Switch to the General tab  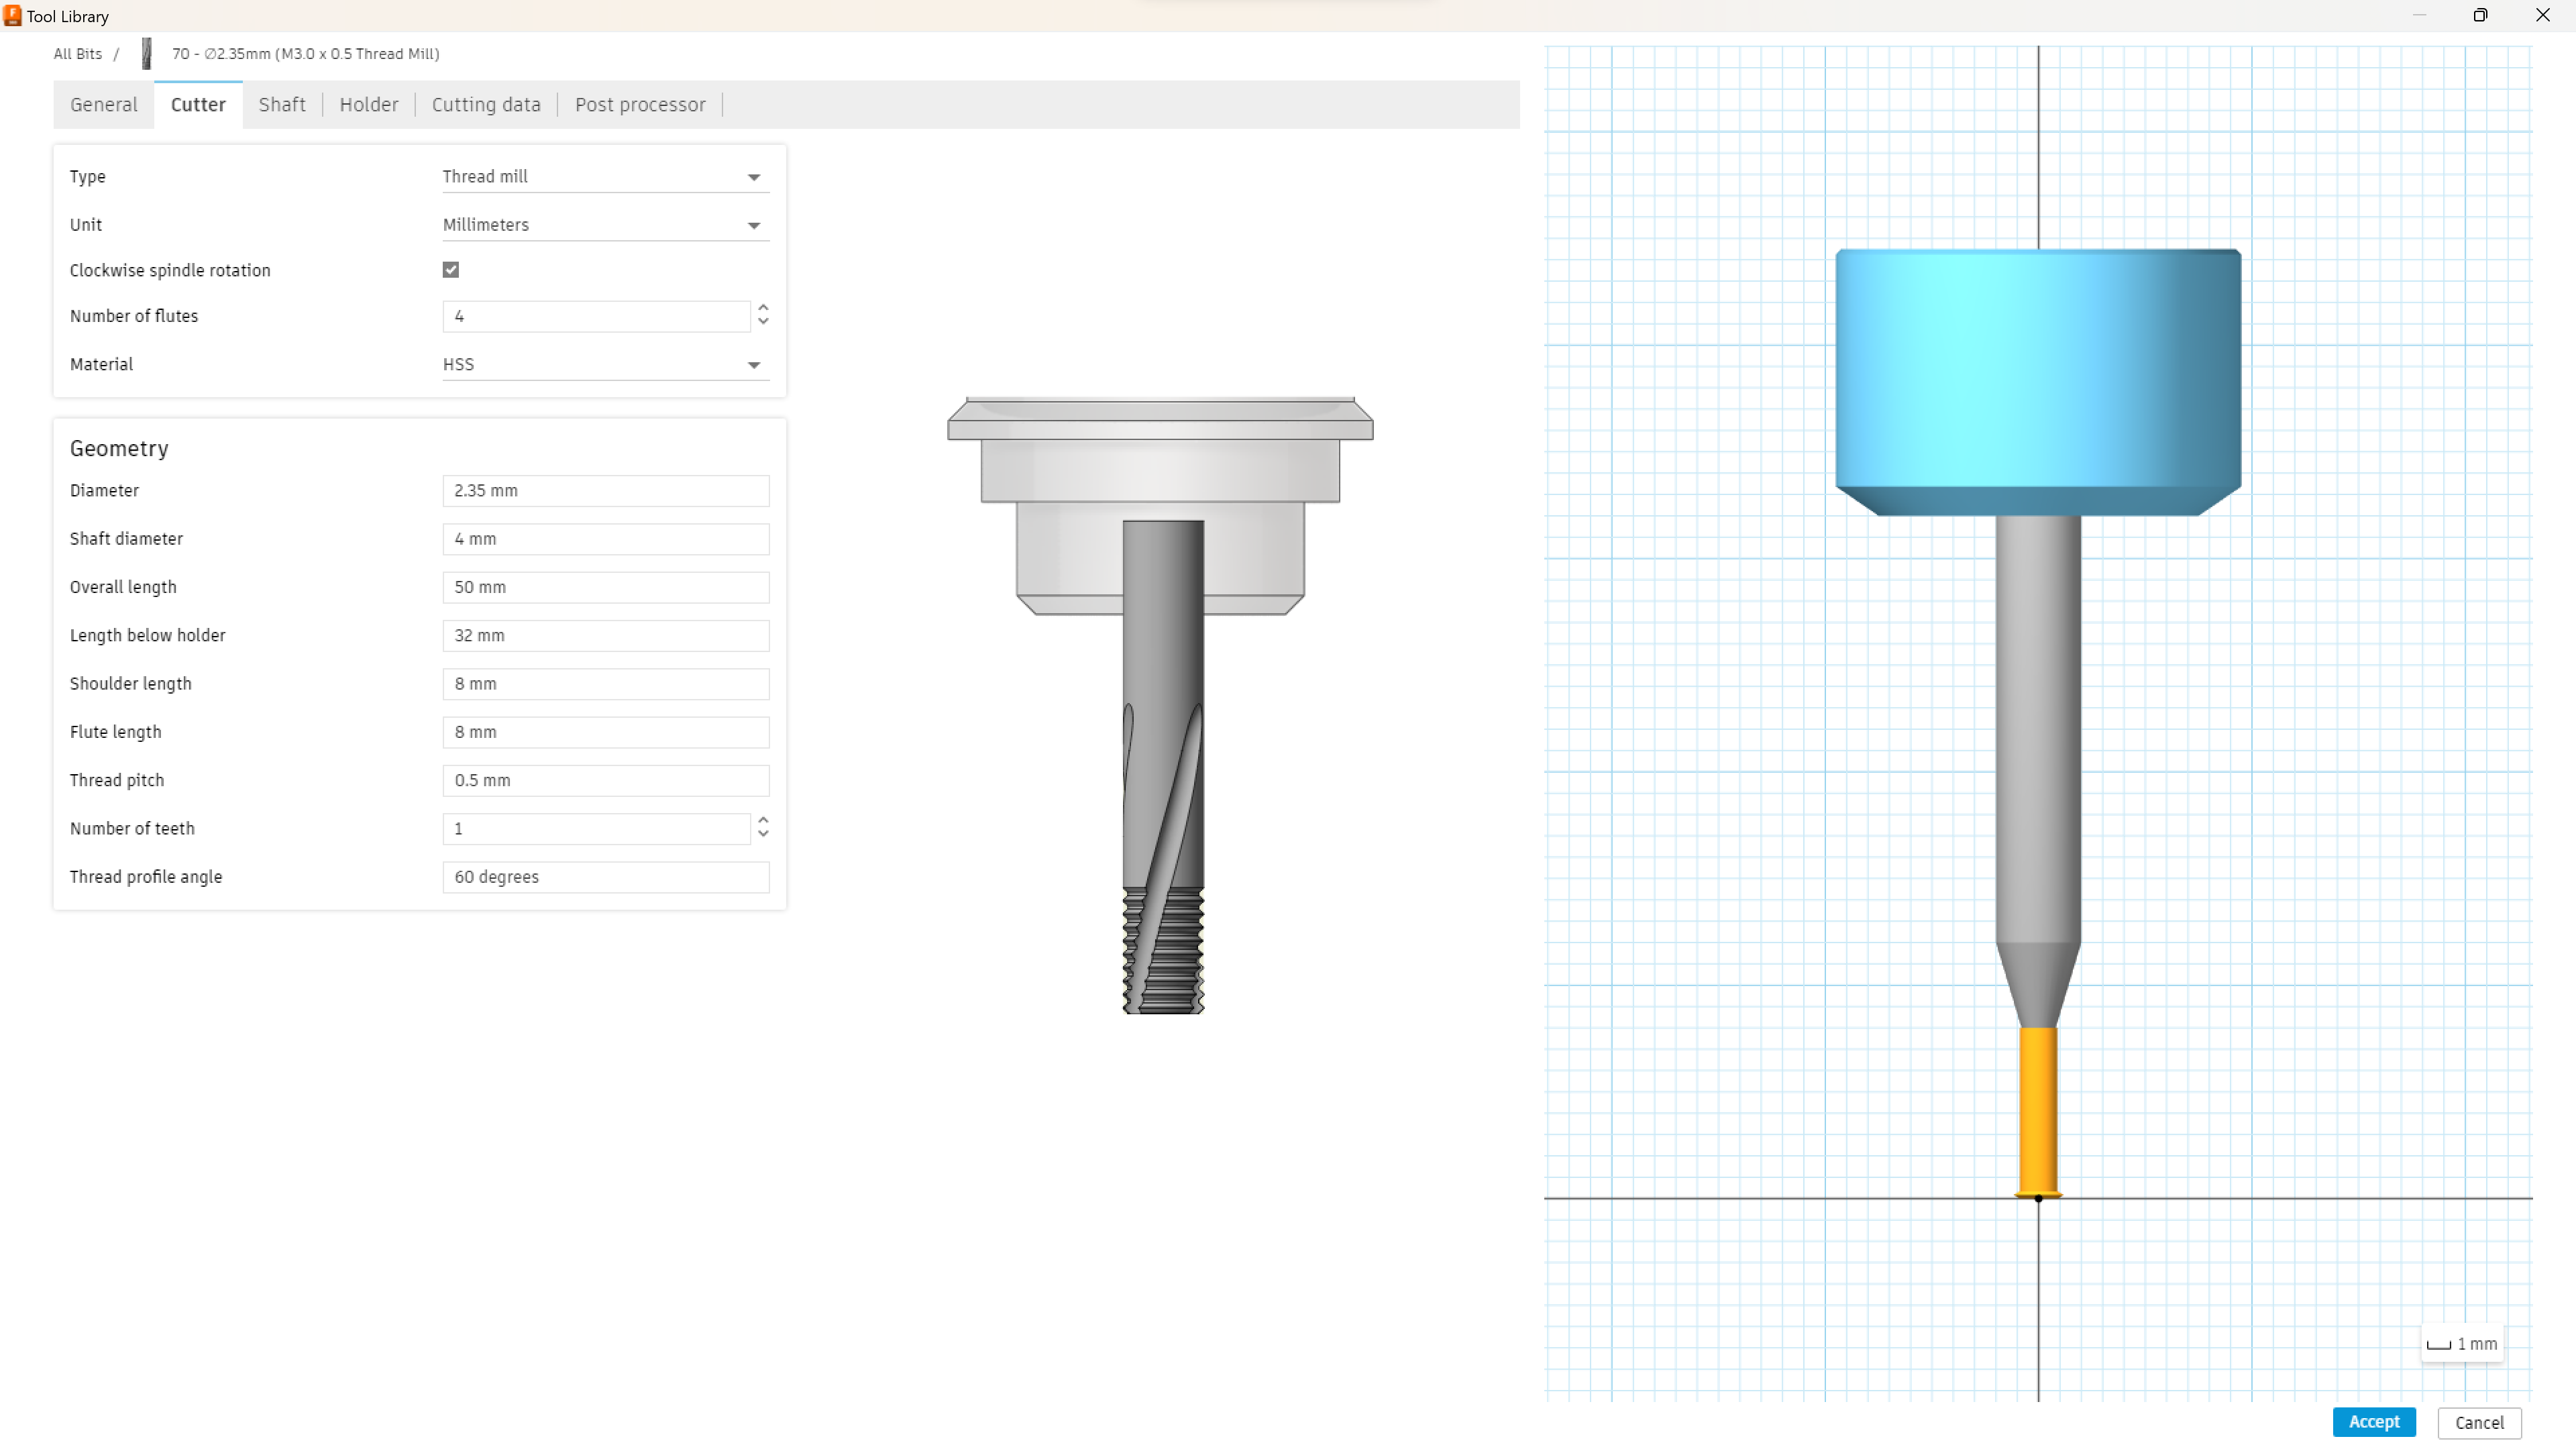click(103, 104)
